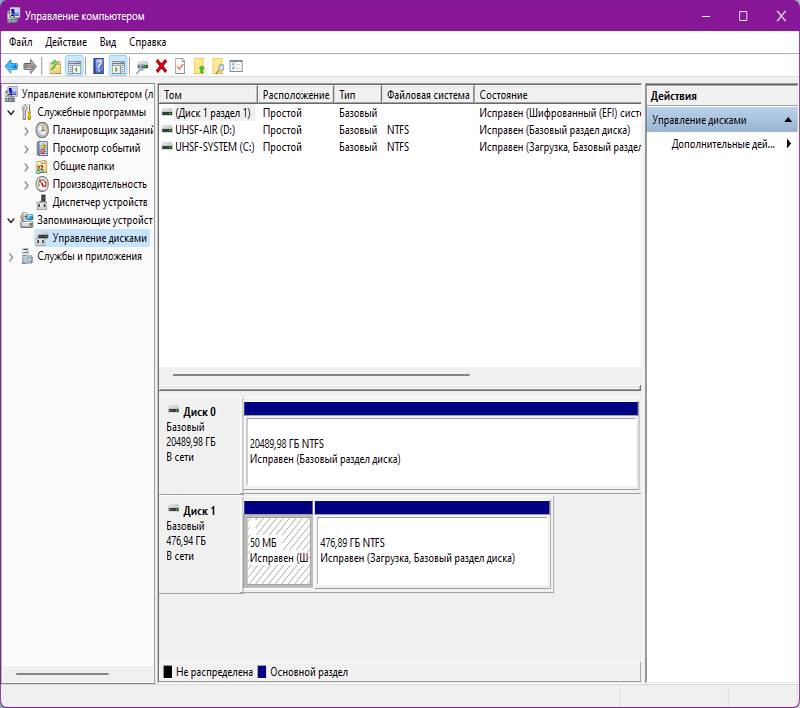800x708 pixels.
Task: Click the blue Back arrow in toolbar
Action: click(x=11, y=66)
